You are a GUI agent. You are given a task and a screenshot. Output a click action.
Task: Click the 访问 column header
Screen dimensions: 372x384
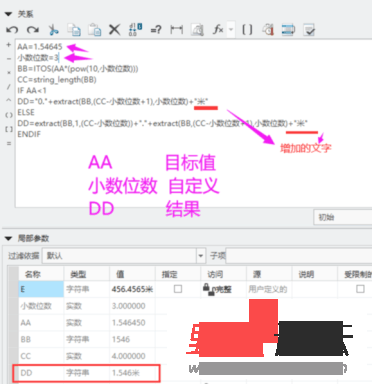click(223, 274)
